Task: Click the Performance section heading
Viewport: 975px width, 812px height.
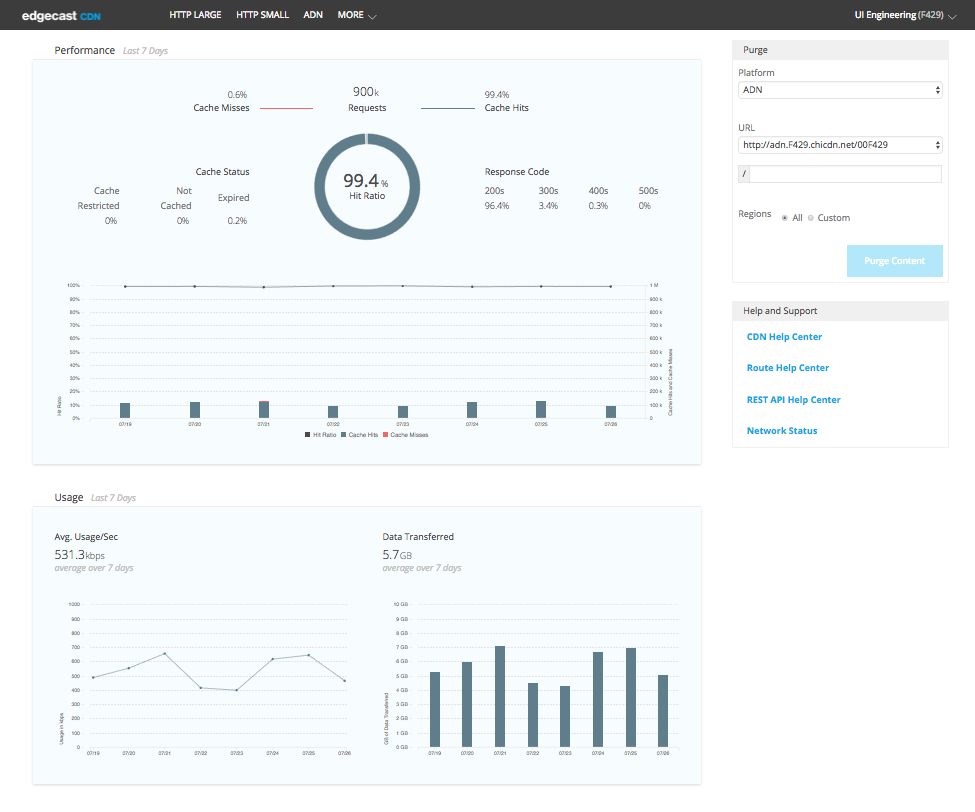Action: click(x=85, y=50)
